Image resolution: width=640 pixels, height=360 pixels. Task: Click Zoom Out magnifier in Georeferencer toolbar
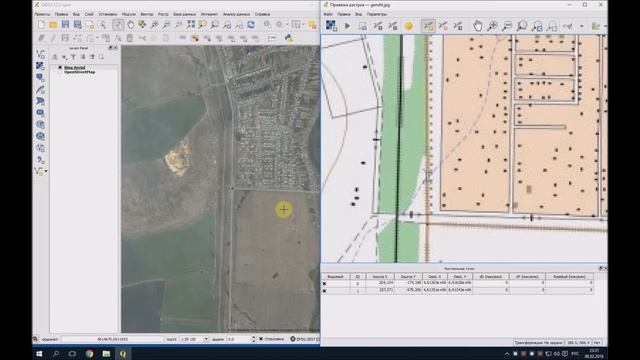point(507,26)
